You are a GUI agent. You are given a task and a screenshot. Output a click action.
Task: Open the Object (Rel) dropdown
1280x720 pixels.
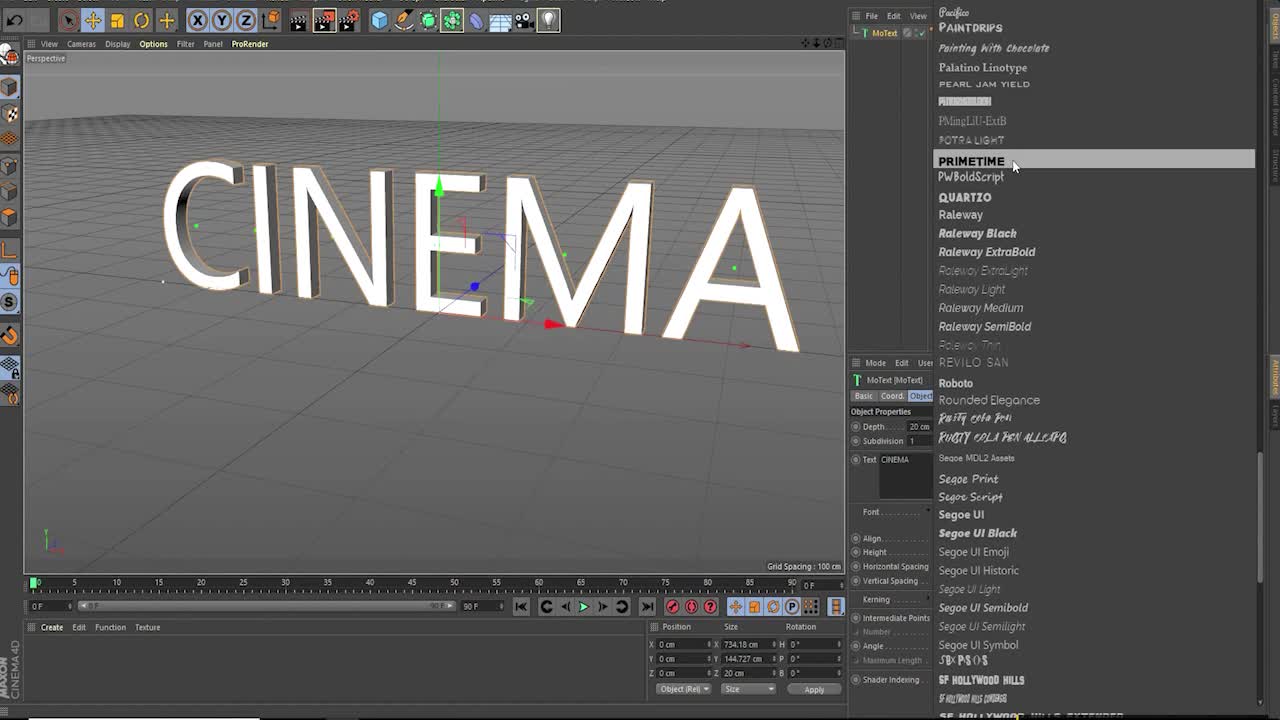pyautogui.click(x=684, y=689)
